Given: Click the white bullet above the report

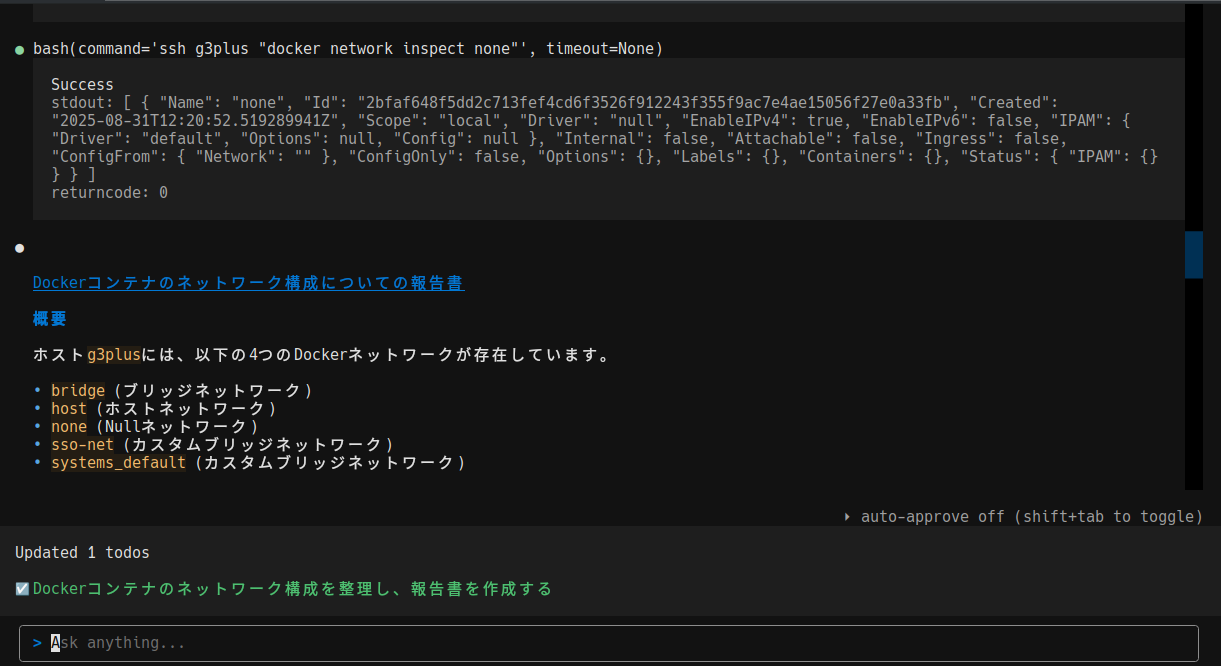Looking at the screenshot, I should coord(20,248).
